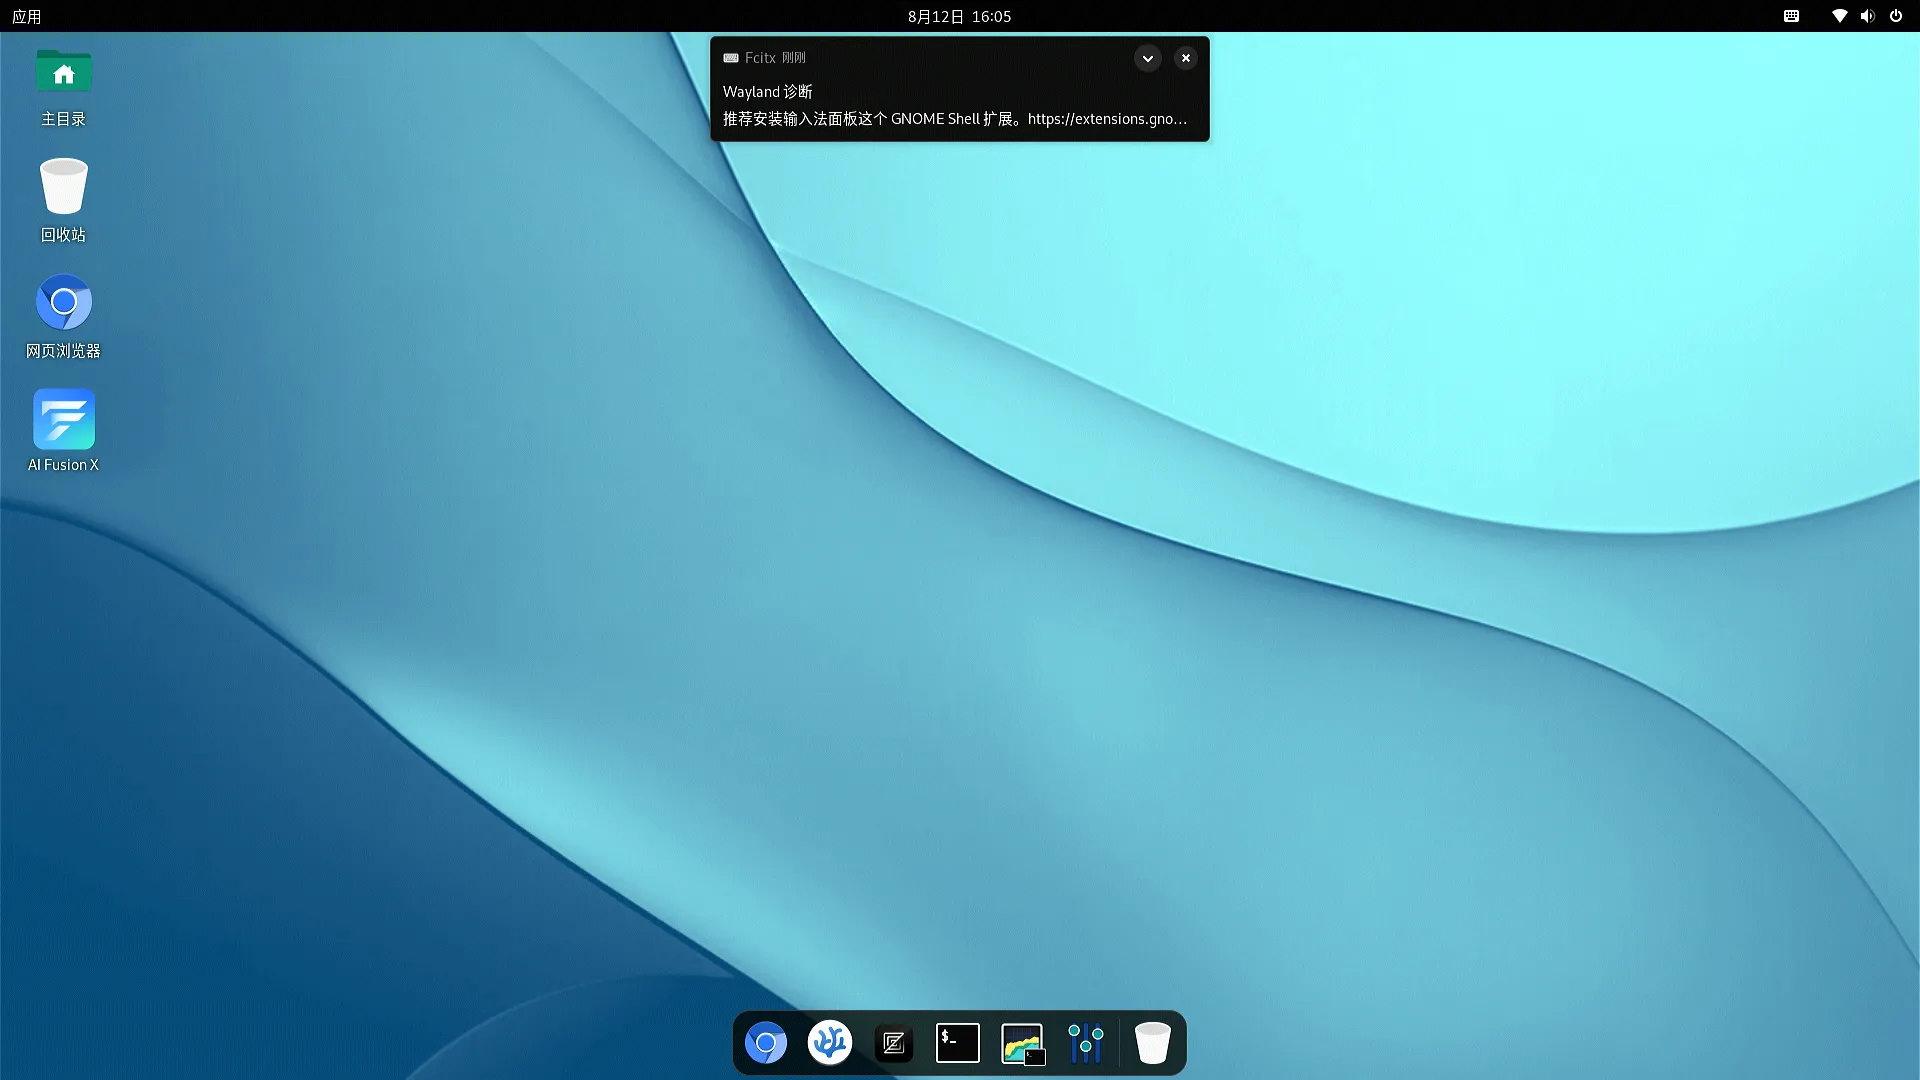Click the keyboard input method indicator
The image size is (1920, 1080).
pyautogui.click(x=1792, y=16)
